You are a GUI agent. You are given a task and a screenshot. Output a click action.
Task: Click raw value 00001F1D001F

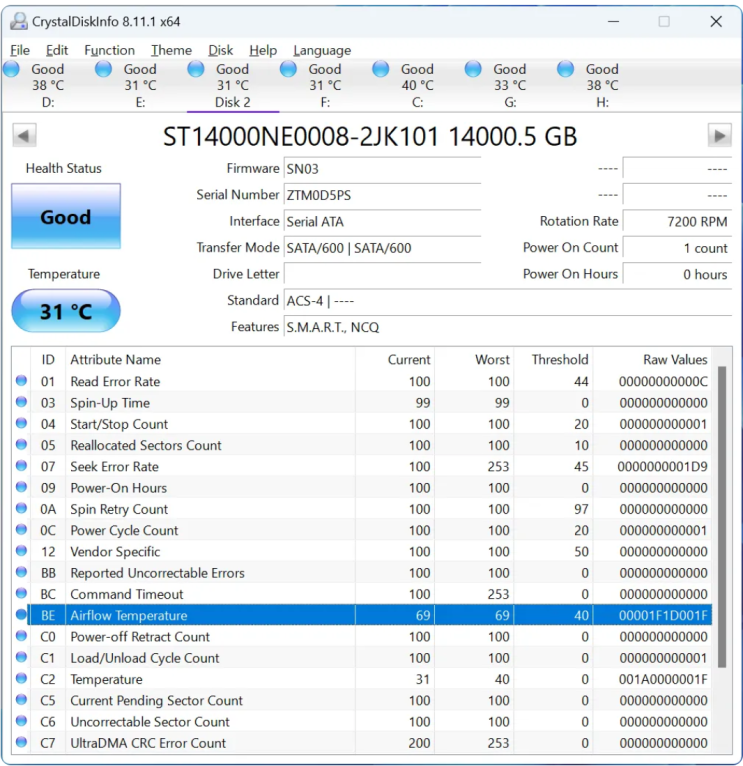tap(663, 616)
